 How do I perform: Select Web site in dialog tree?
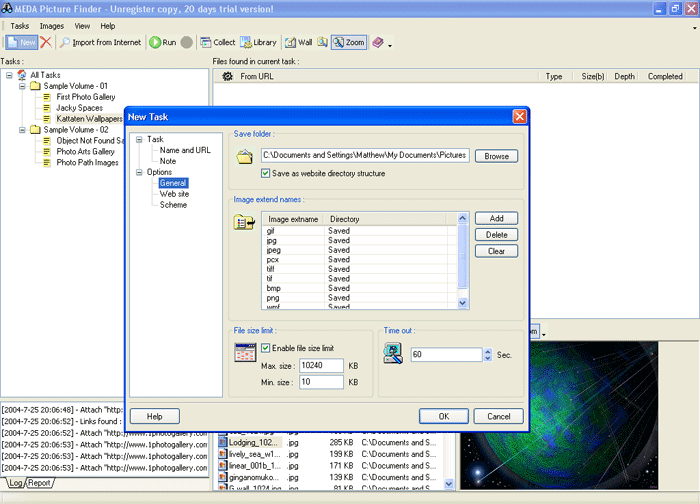(x=174, y=194)
